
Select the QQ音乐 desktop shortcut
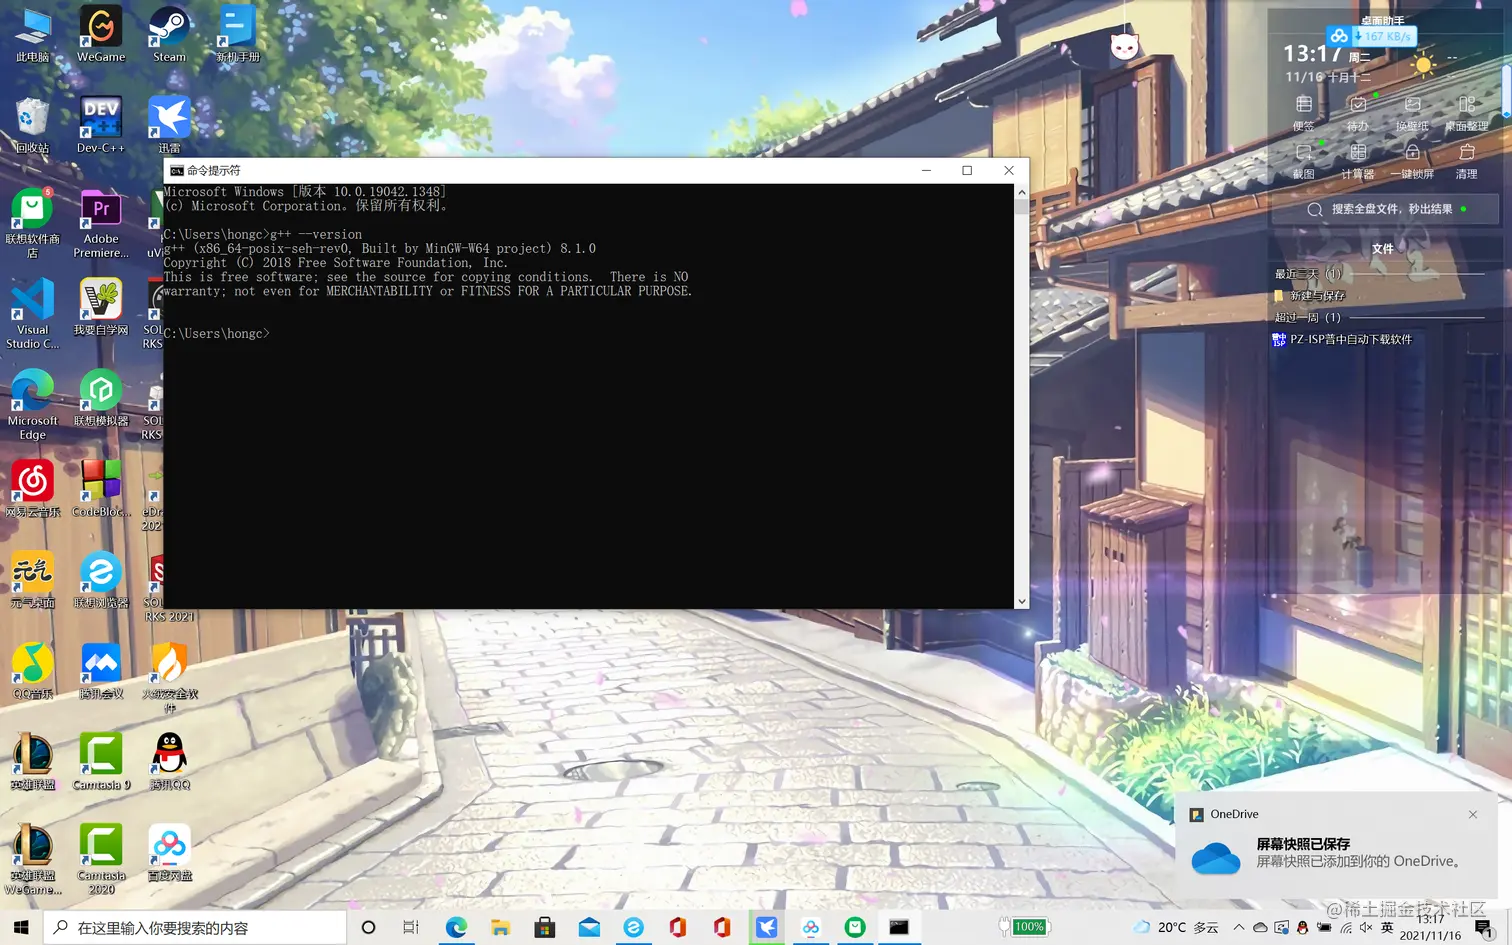pyautogui.click(x=33, y=672)
